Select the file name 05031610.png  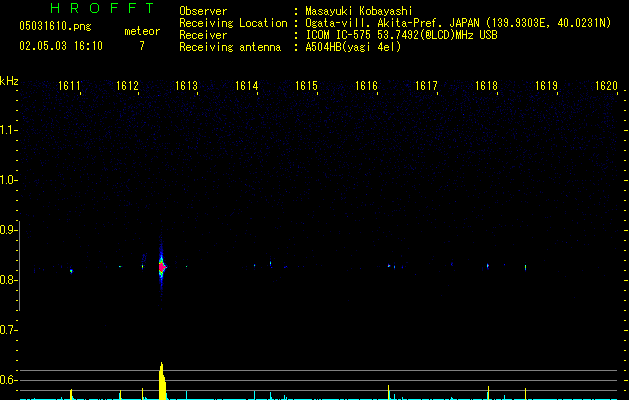[x=55, y=27]
